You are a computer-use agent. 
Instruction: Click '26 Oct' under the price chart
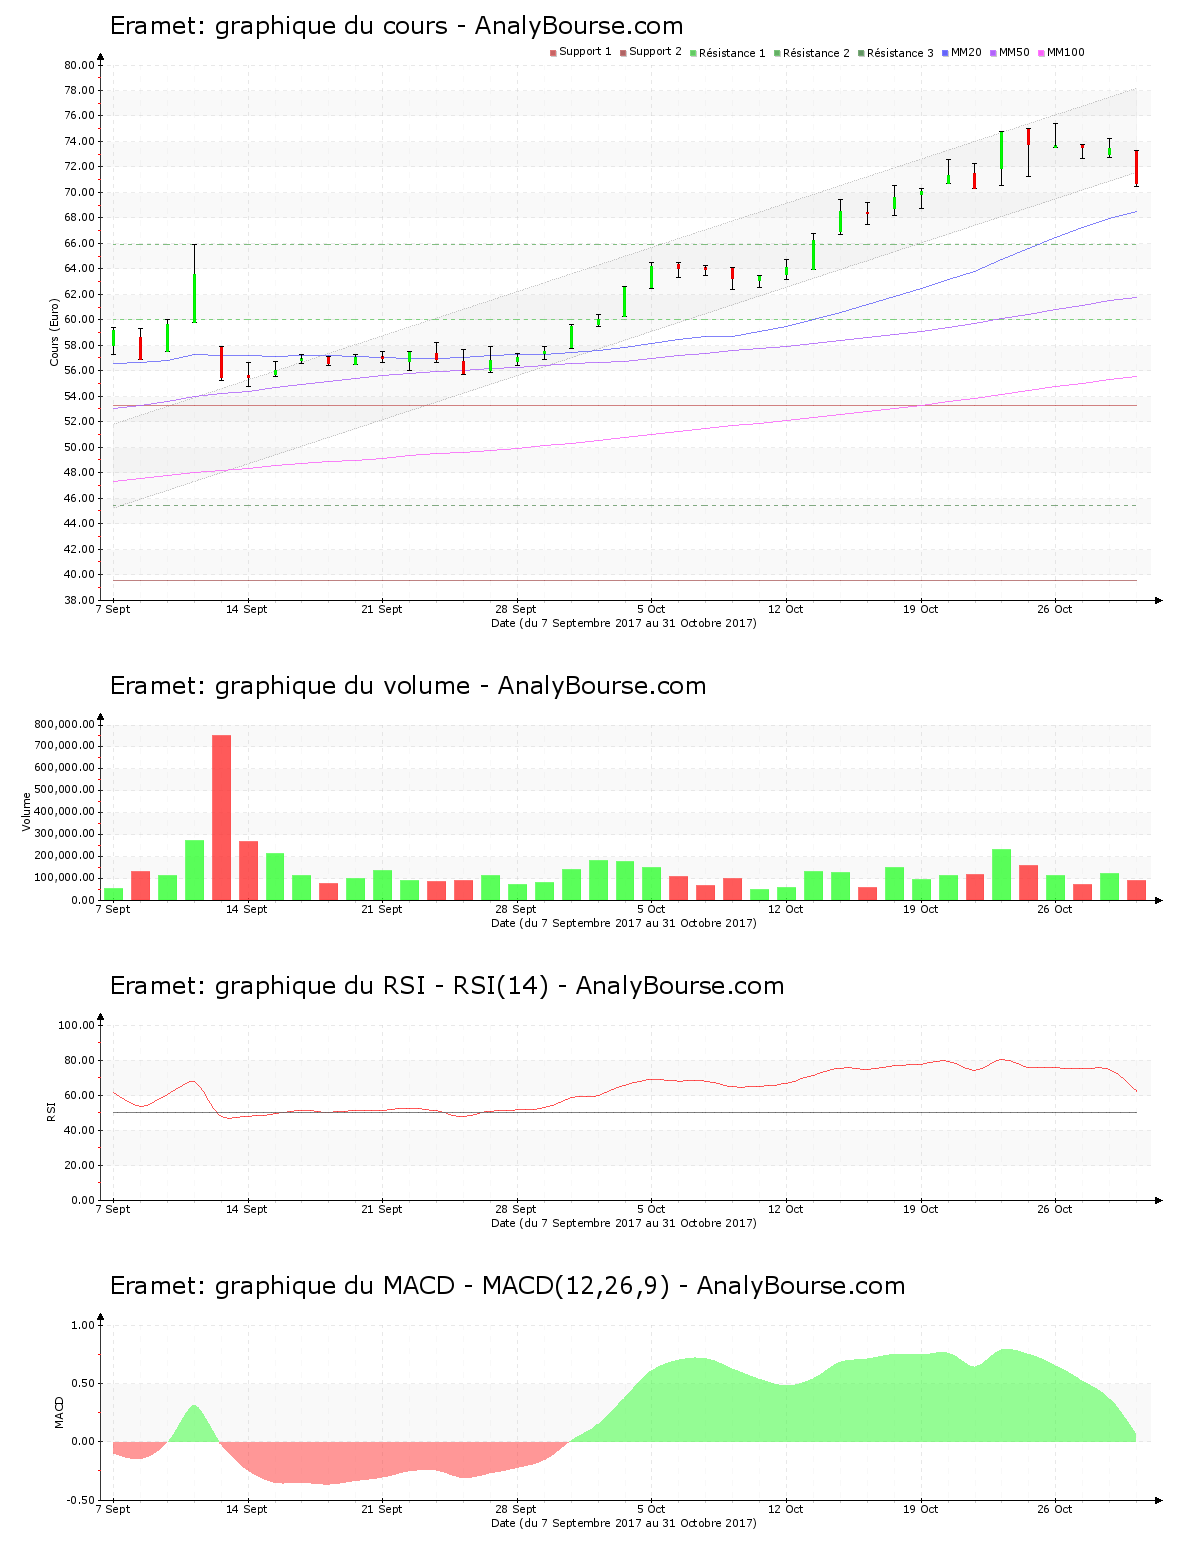coord(1055,609)
